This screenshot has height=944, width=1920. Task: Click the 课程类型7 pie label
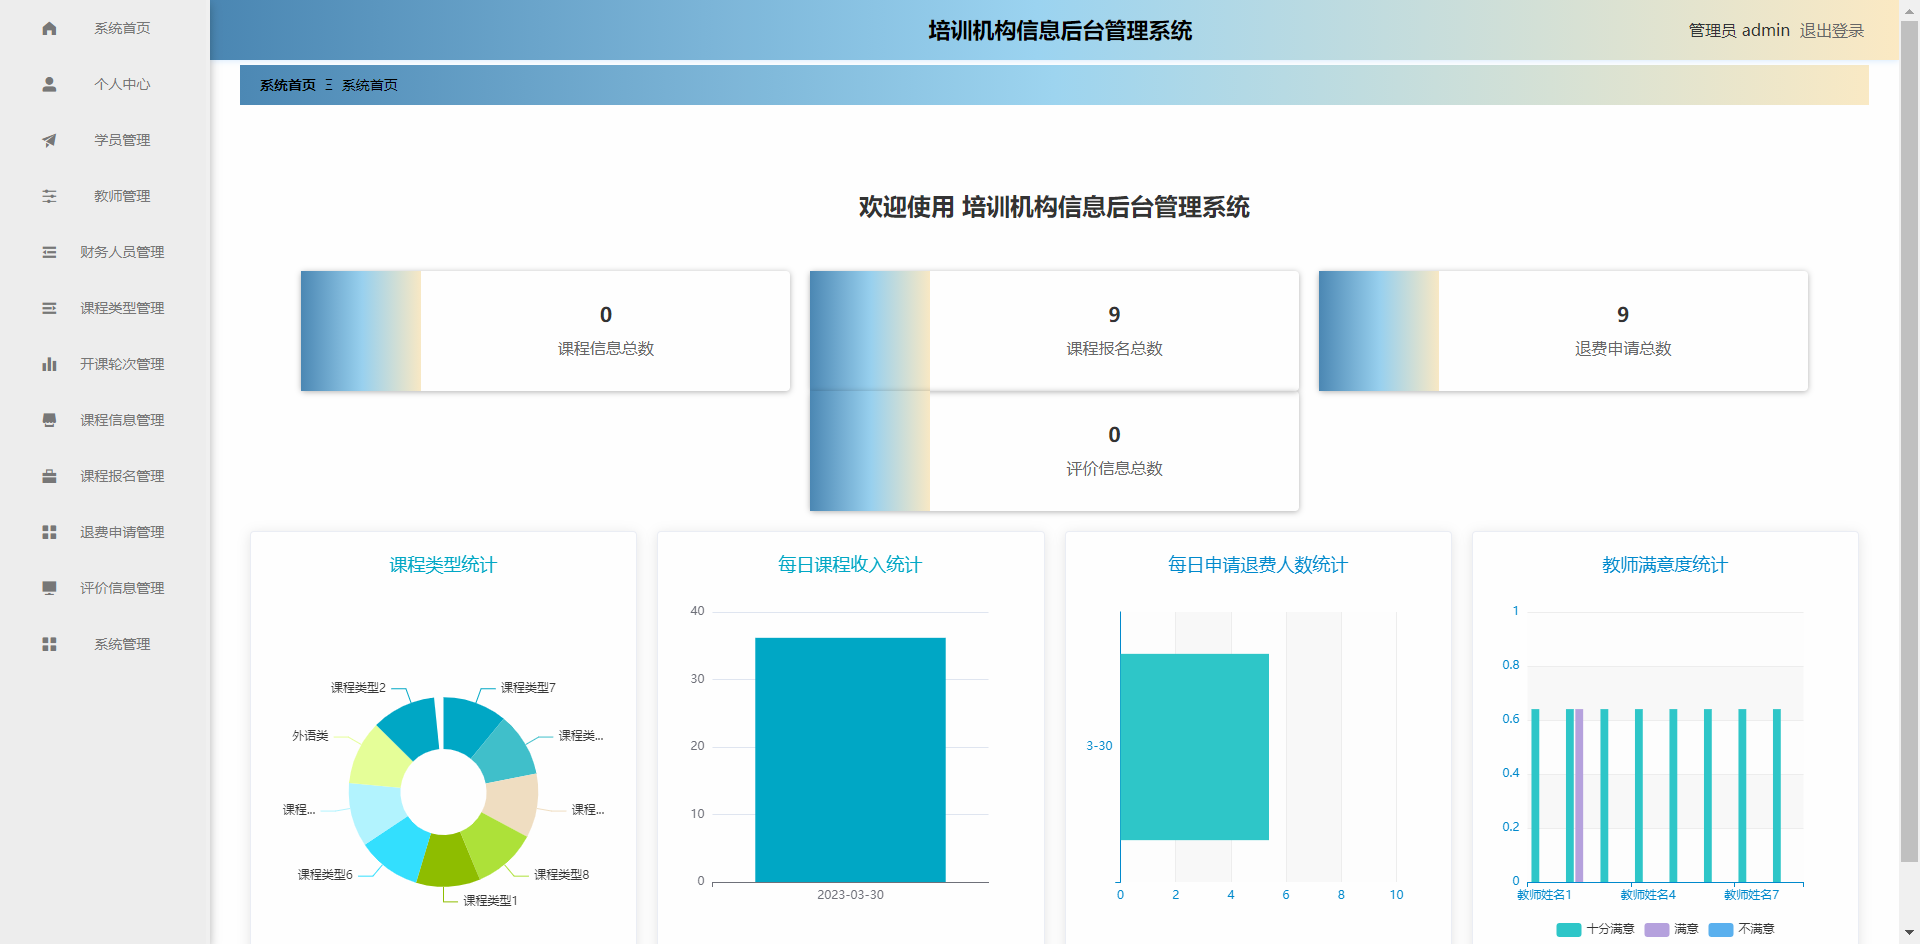(528, 688)
